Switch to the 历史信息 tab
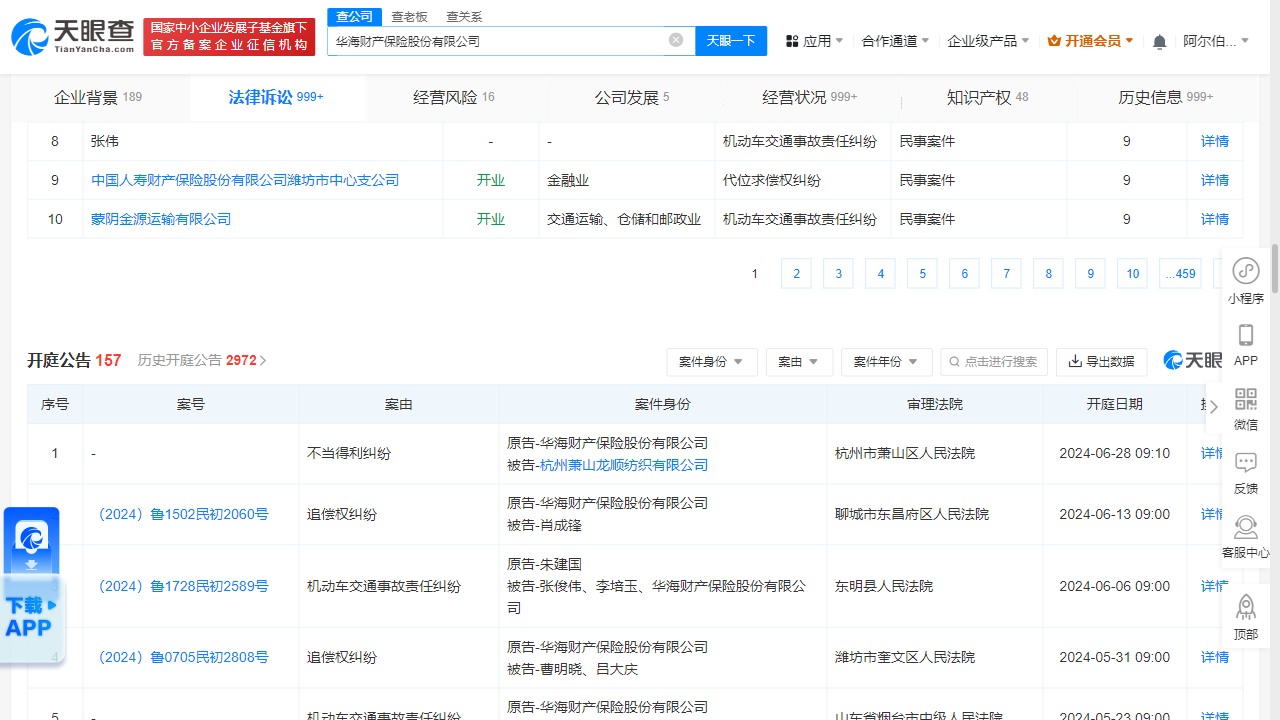This screenshot has width=1280, height=720. pyautogui.click(x=1166, y=97)
